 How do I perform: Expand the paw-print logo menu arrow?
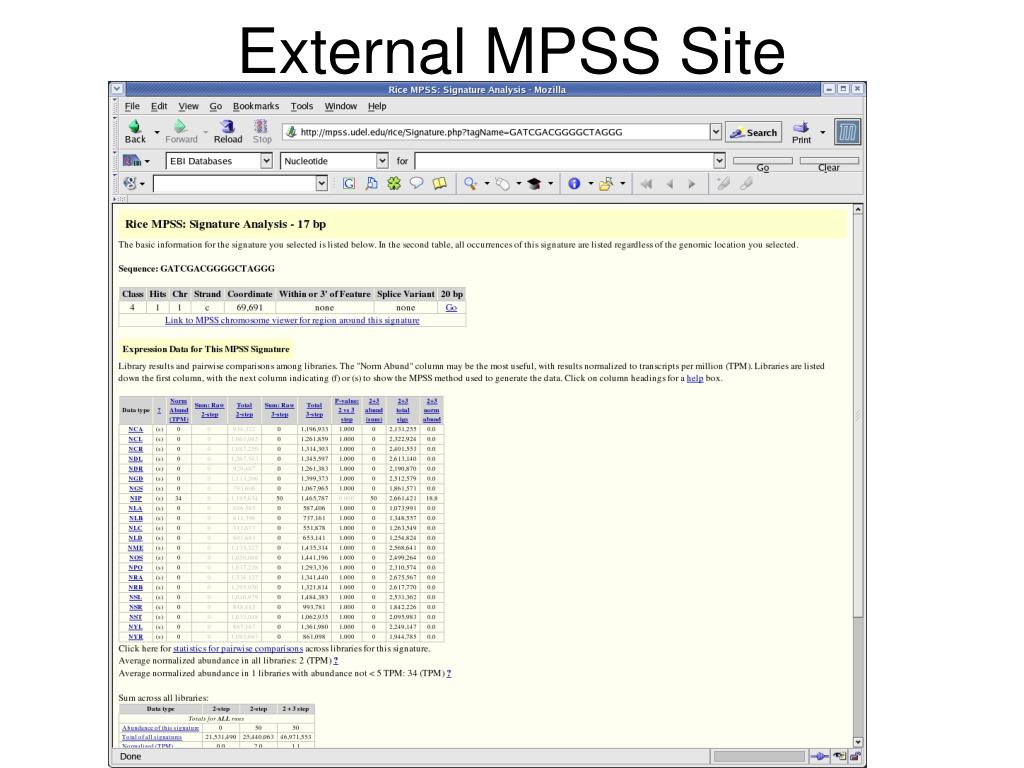click(142, 184)
